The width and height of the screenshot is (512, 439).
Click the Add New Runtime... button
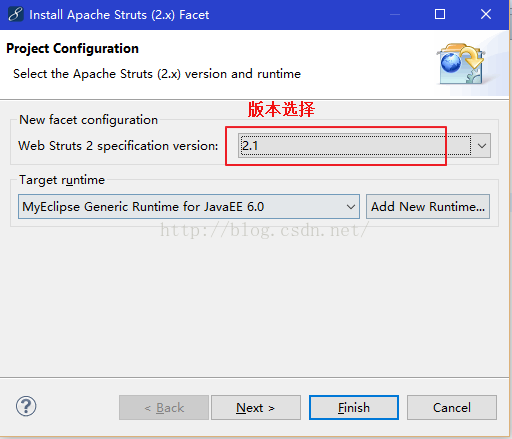point(428,207)
